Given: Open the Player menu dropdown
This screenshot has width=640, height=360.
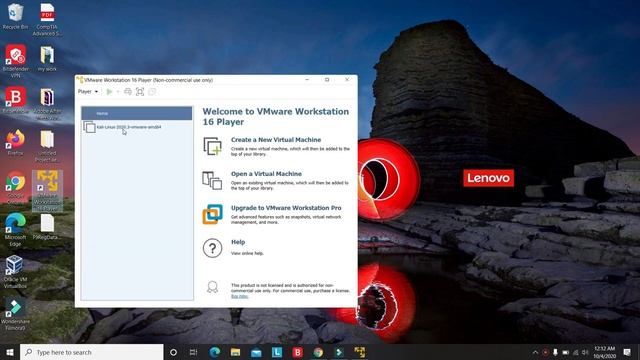Looking at the screenshot, I should click(x=88, y=92).
